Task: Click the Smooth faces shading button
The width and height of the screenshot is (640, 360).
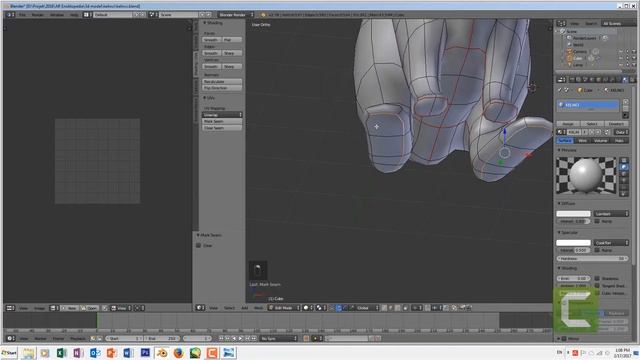Action: (x=211, y=40)
